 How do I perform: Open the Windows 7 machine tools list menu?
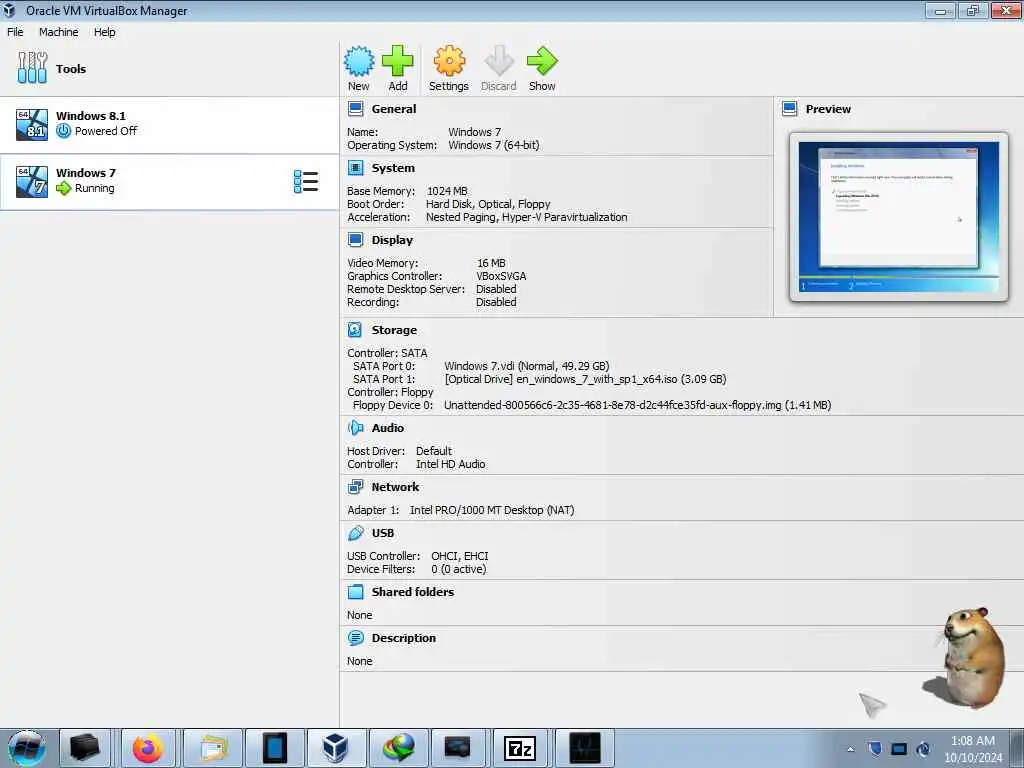(x=306, y=182)
